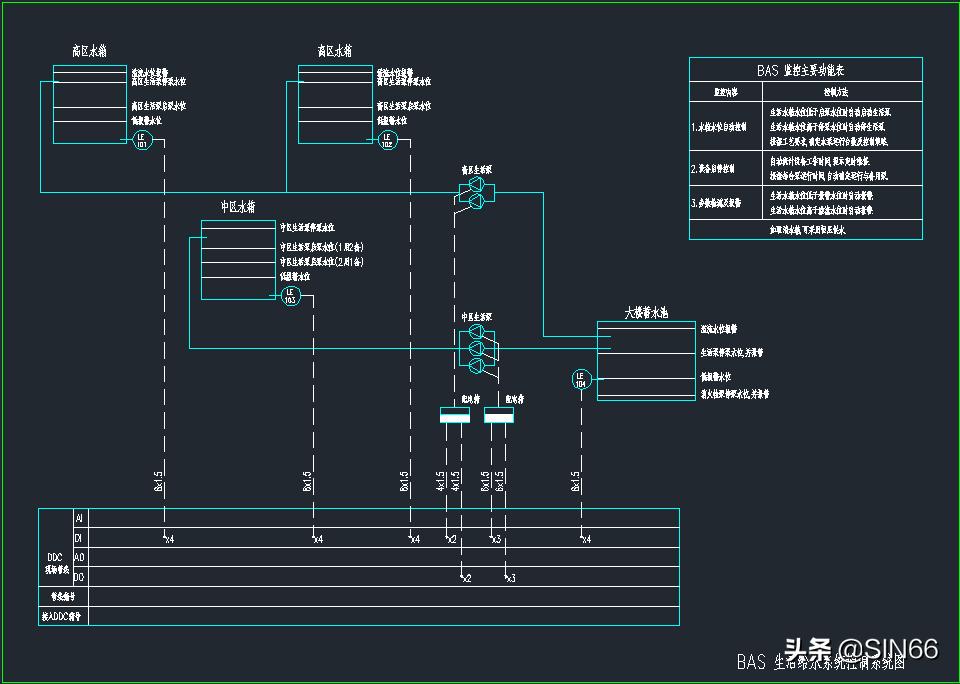
Task: Click the x3 marker in the DO row
Action: click(x=510, y=578)
